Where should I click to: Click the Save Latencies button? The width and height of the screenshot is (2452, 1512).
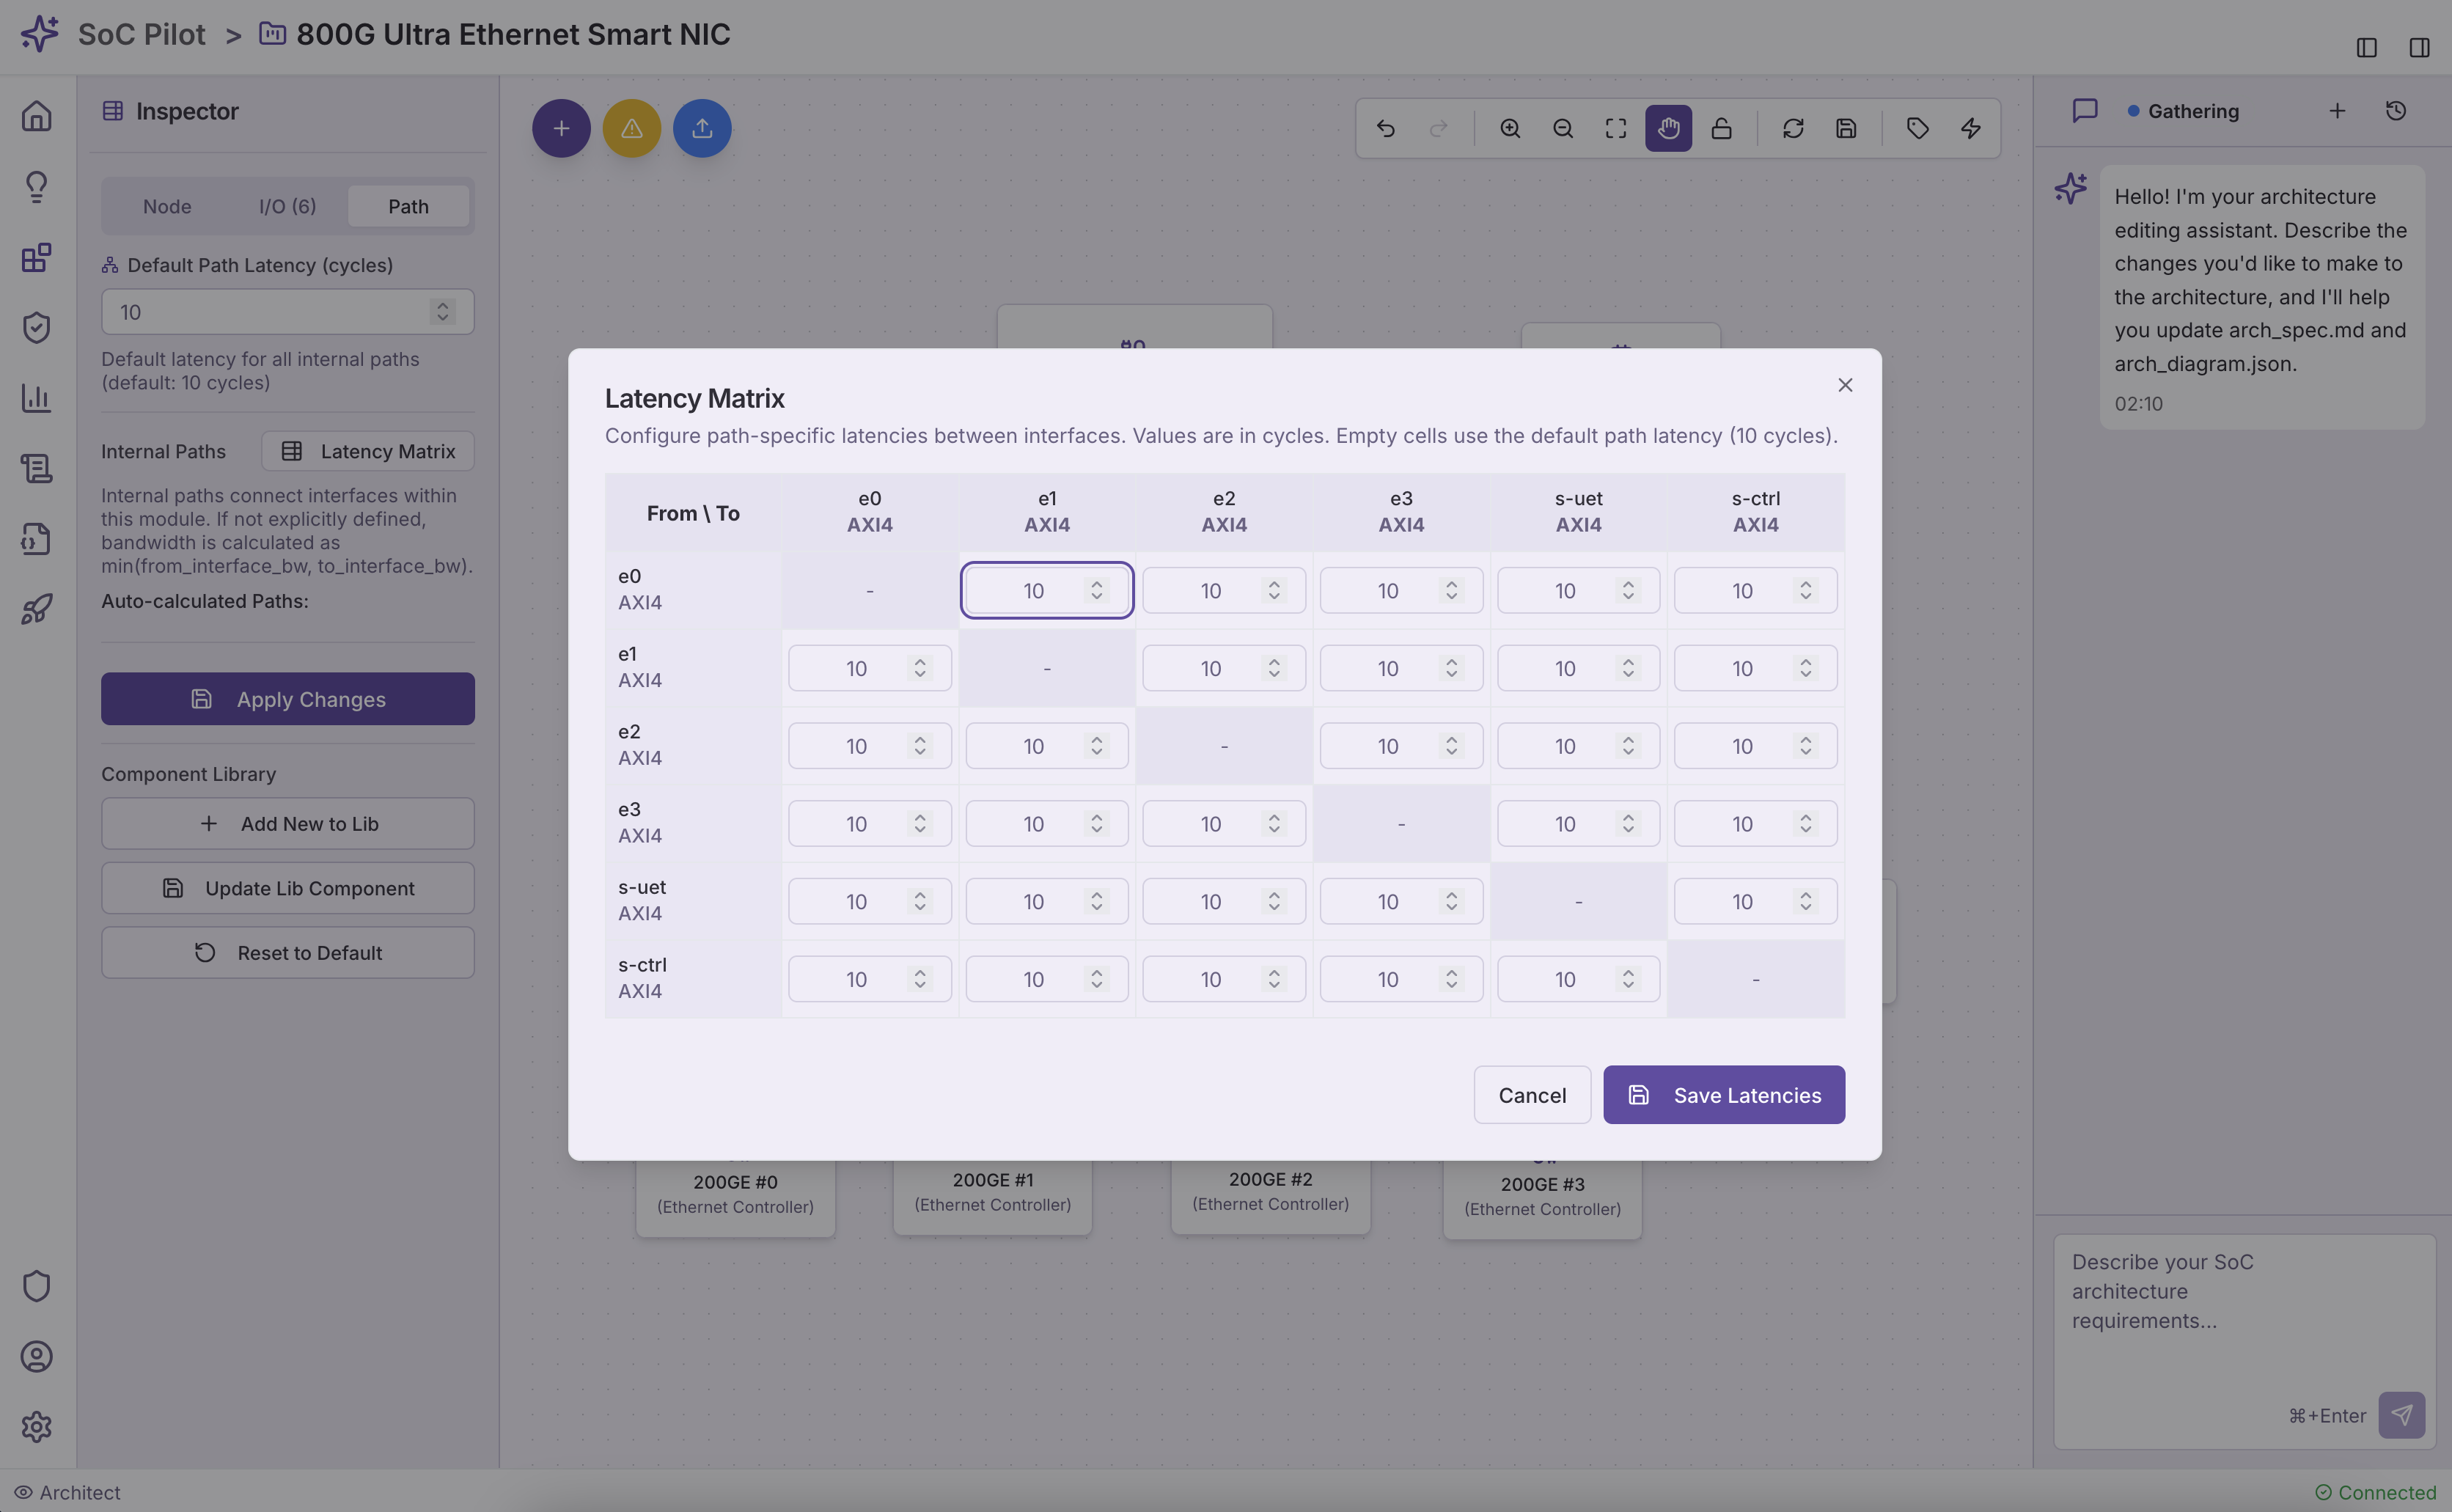click(1724, 1095)
